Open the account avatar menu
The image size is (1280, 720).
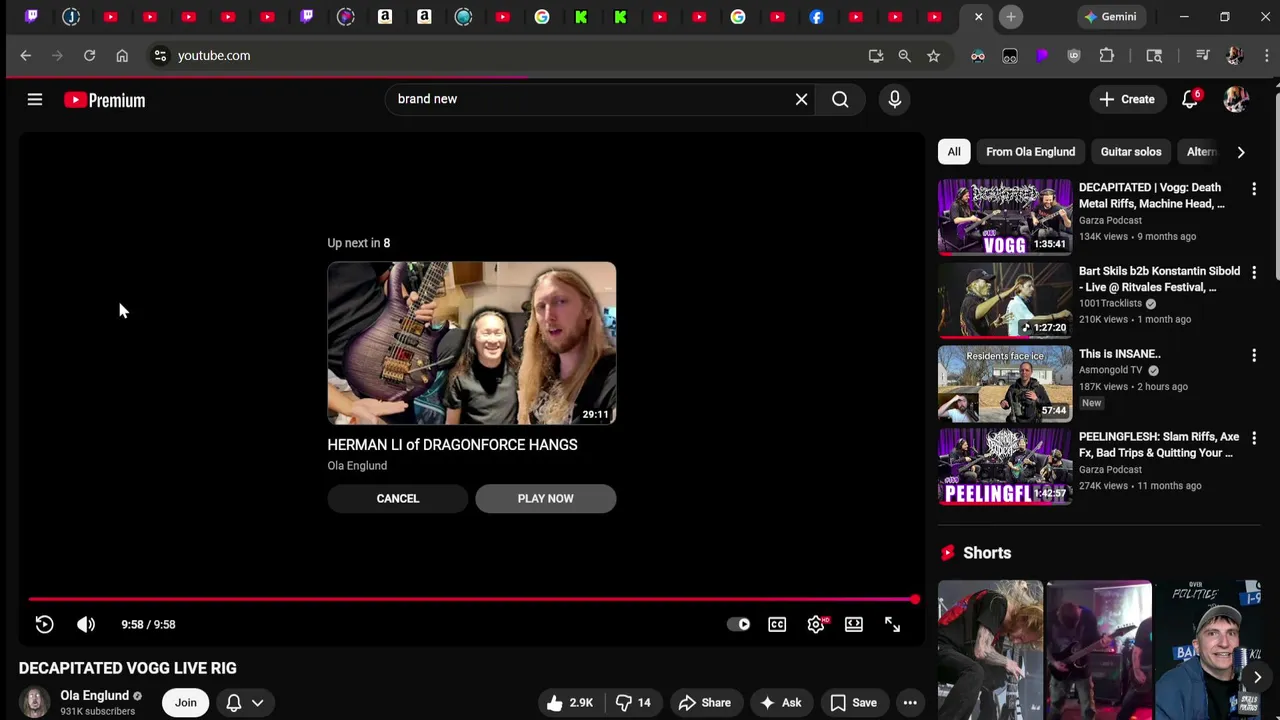1236,99
